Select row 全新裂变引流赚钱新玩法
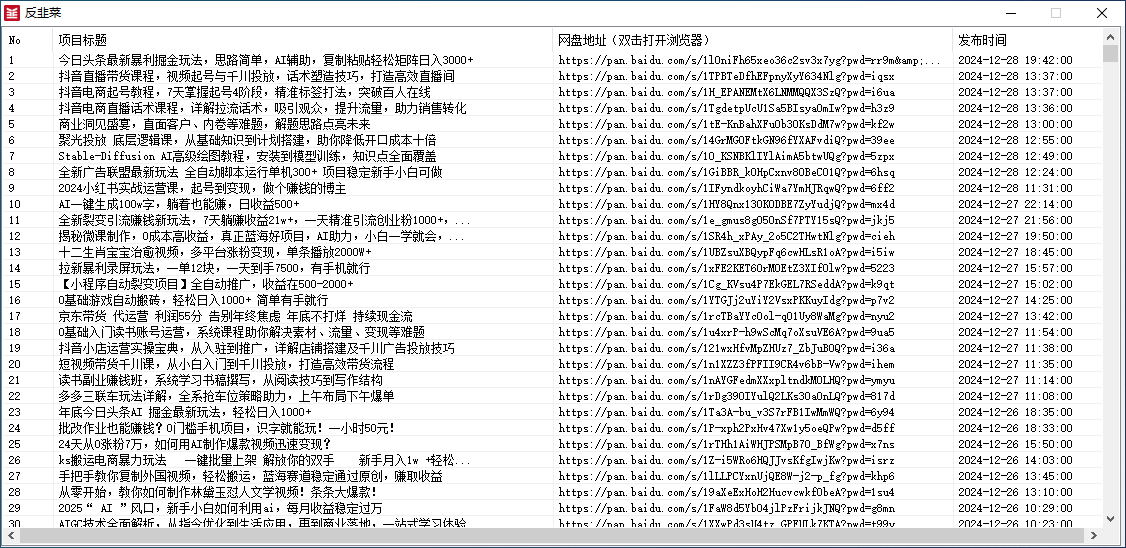 click(x=552, y=220)
